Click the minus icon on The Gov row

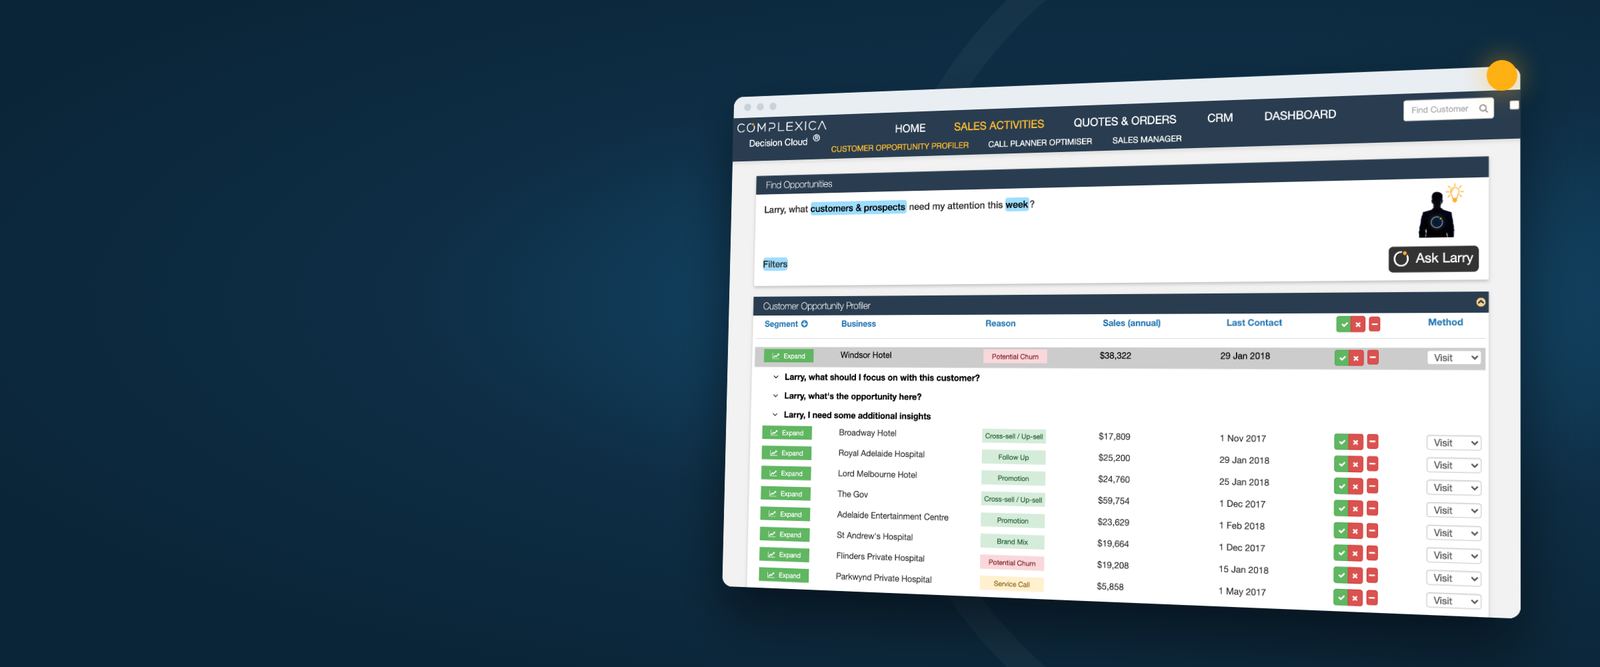[x=1373, y=508]
